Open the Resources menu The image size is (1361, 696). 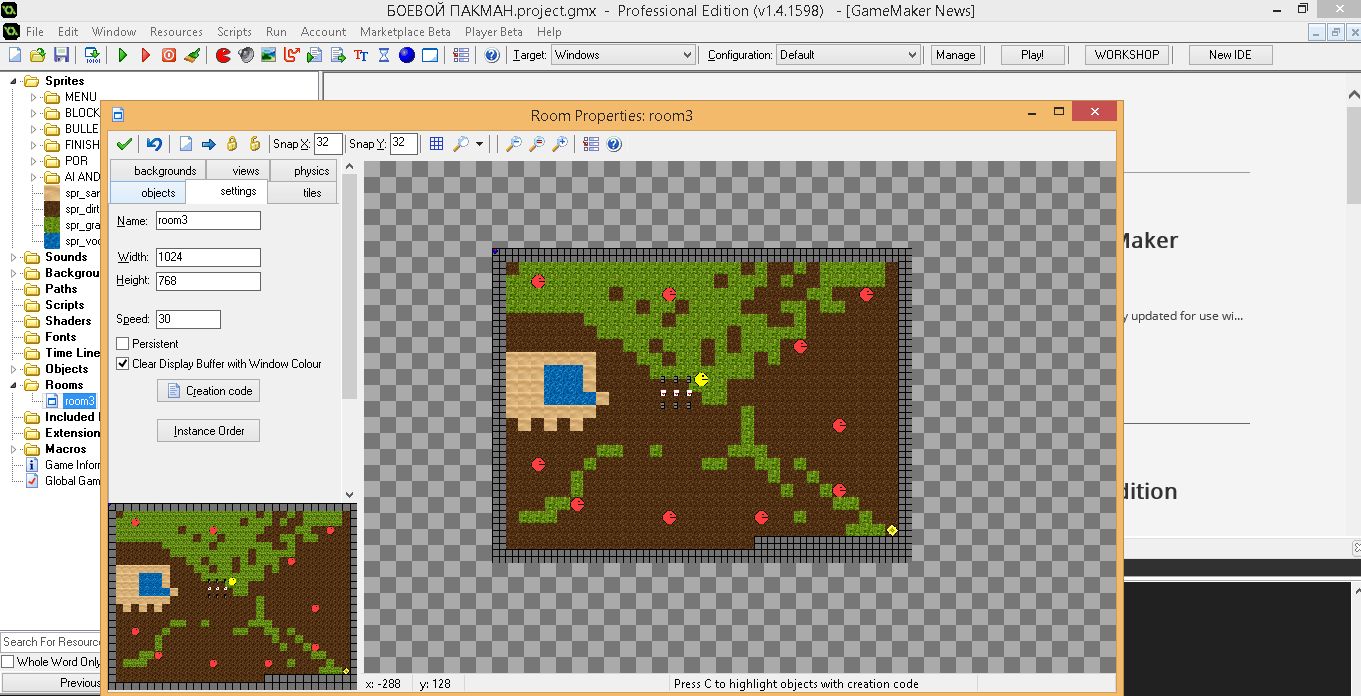[176, 32]
